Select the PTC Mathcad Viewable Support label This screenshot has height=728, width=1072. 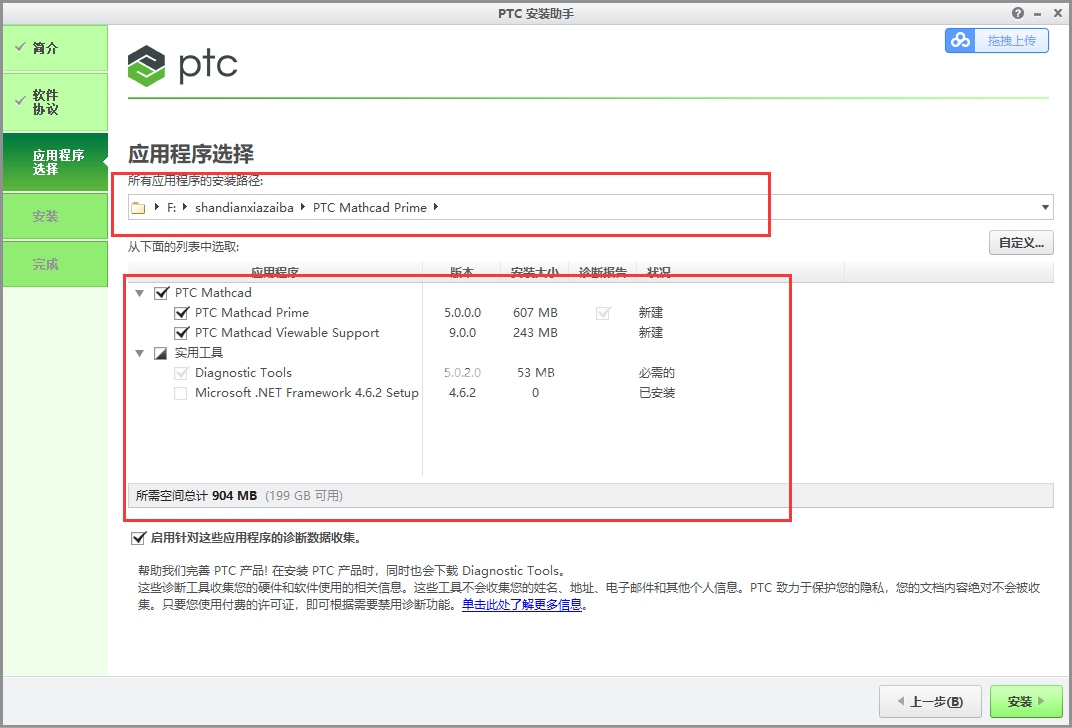tap(287, 333)
